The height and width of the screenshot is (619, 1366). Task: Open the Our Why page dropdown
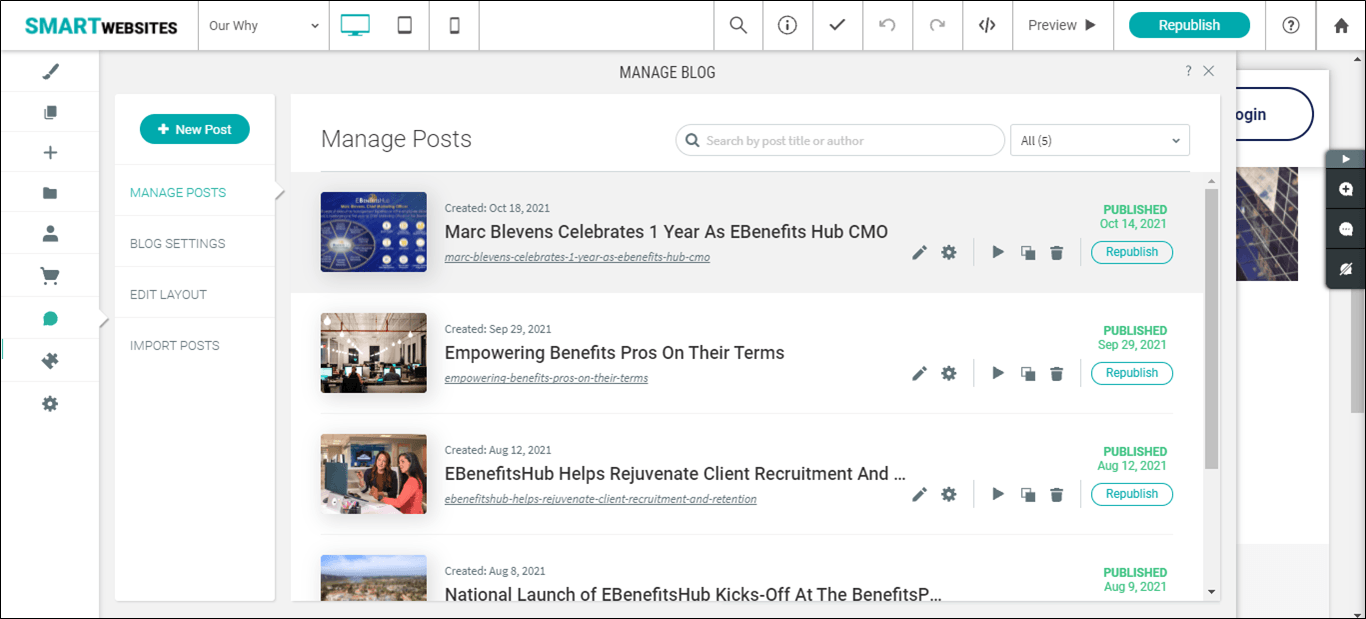(x=264, y=25)
